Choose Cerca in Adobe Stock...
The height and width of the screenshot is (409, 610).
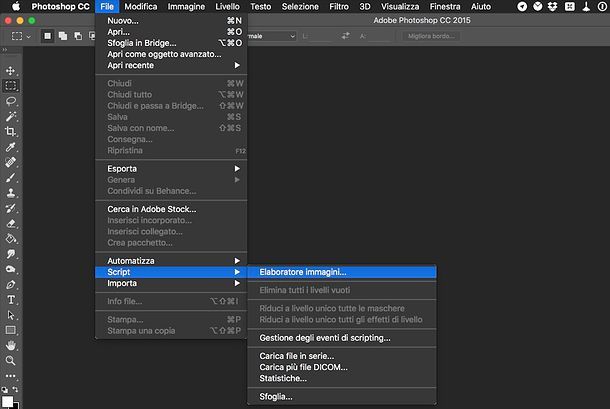coord(171,209)
